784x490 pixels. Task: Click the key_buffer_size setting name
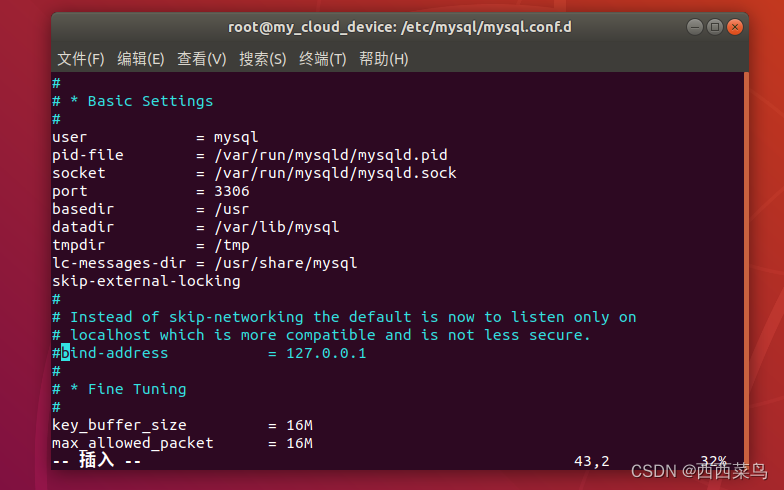point(119,425)
